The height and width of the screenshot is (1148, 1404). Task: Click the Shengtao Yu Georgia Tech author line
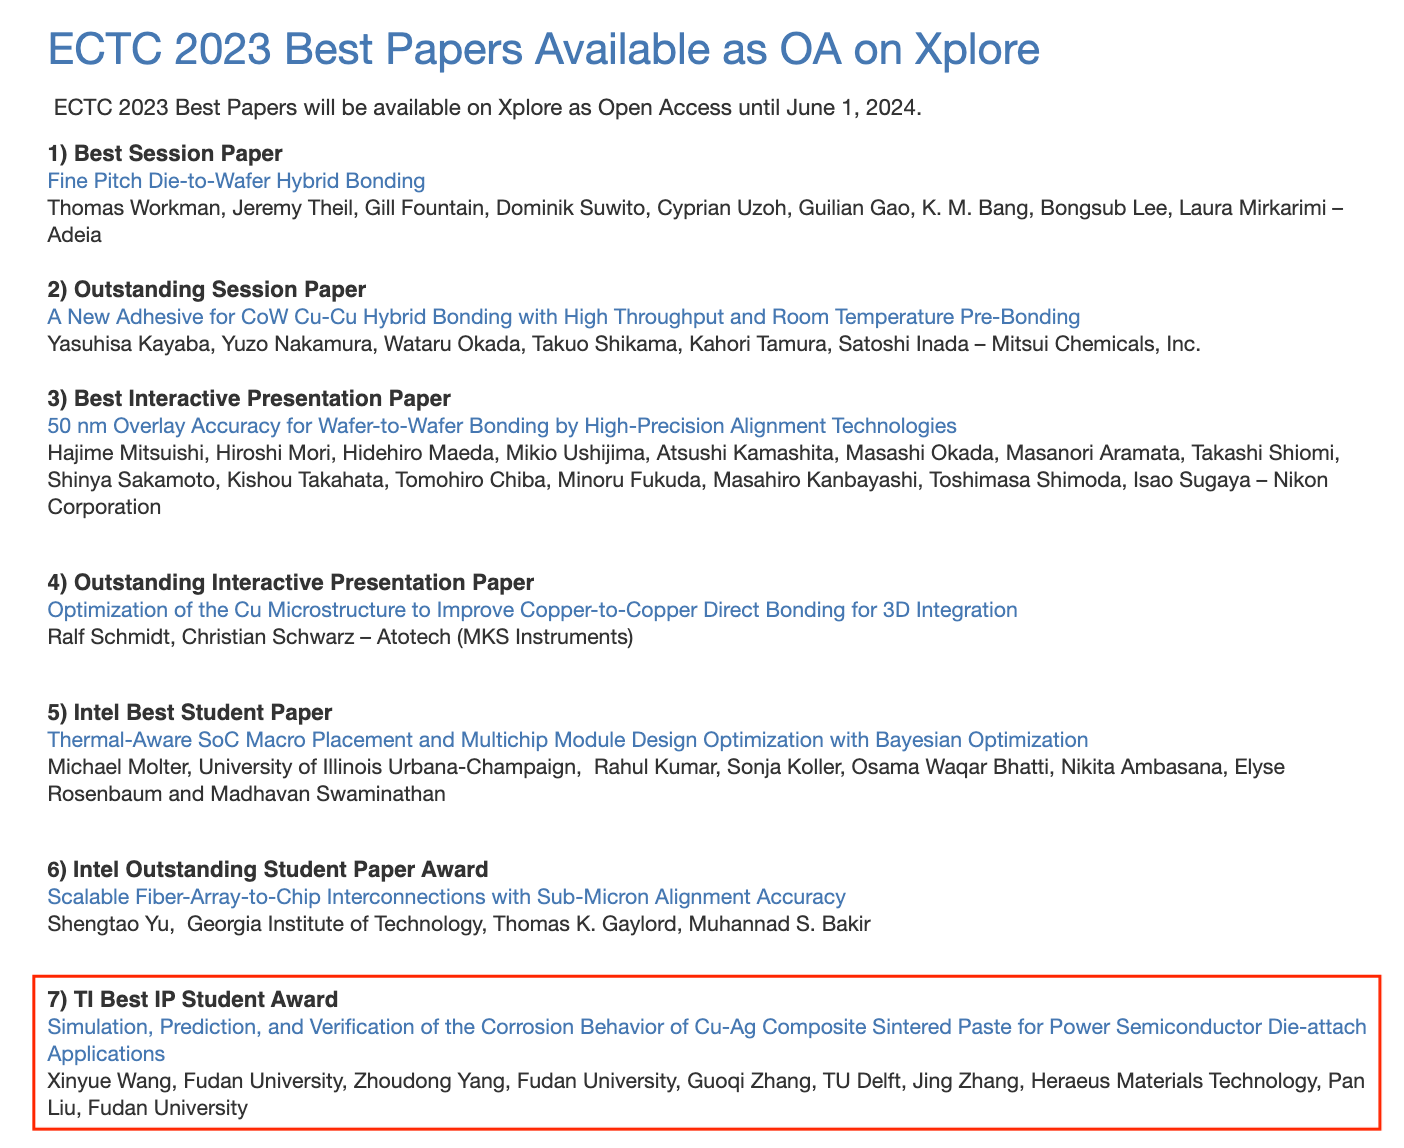[x=458, y=924]
